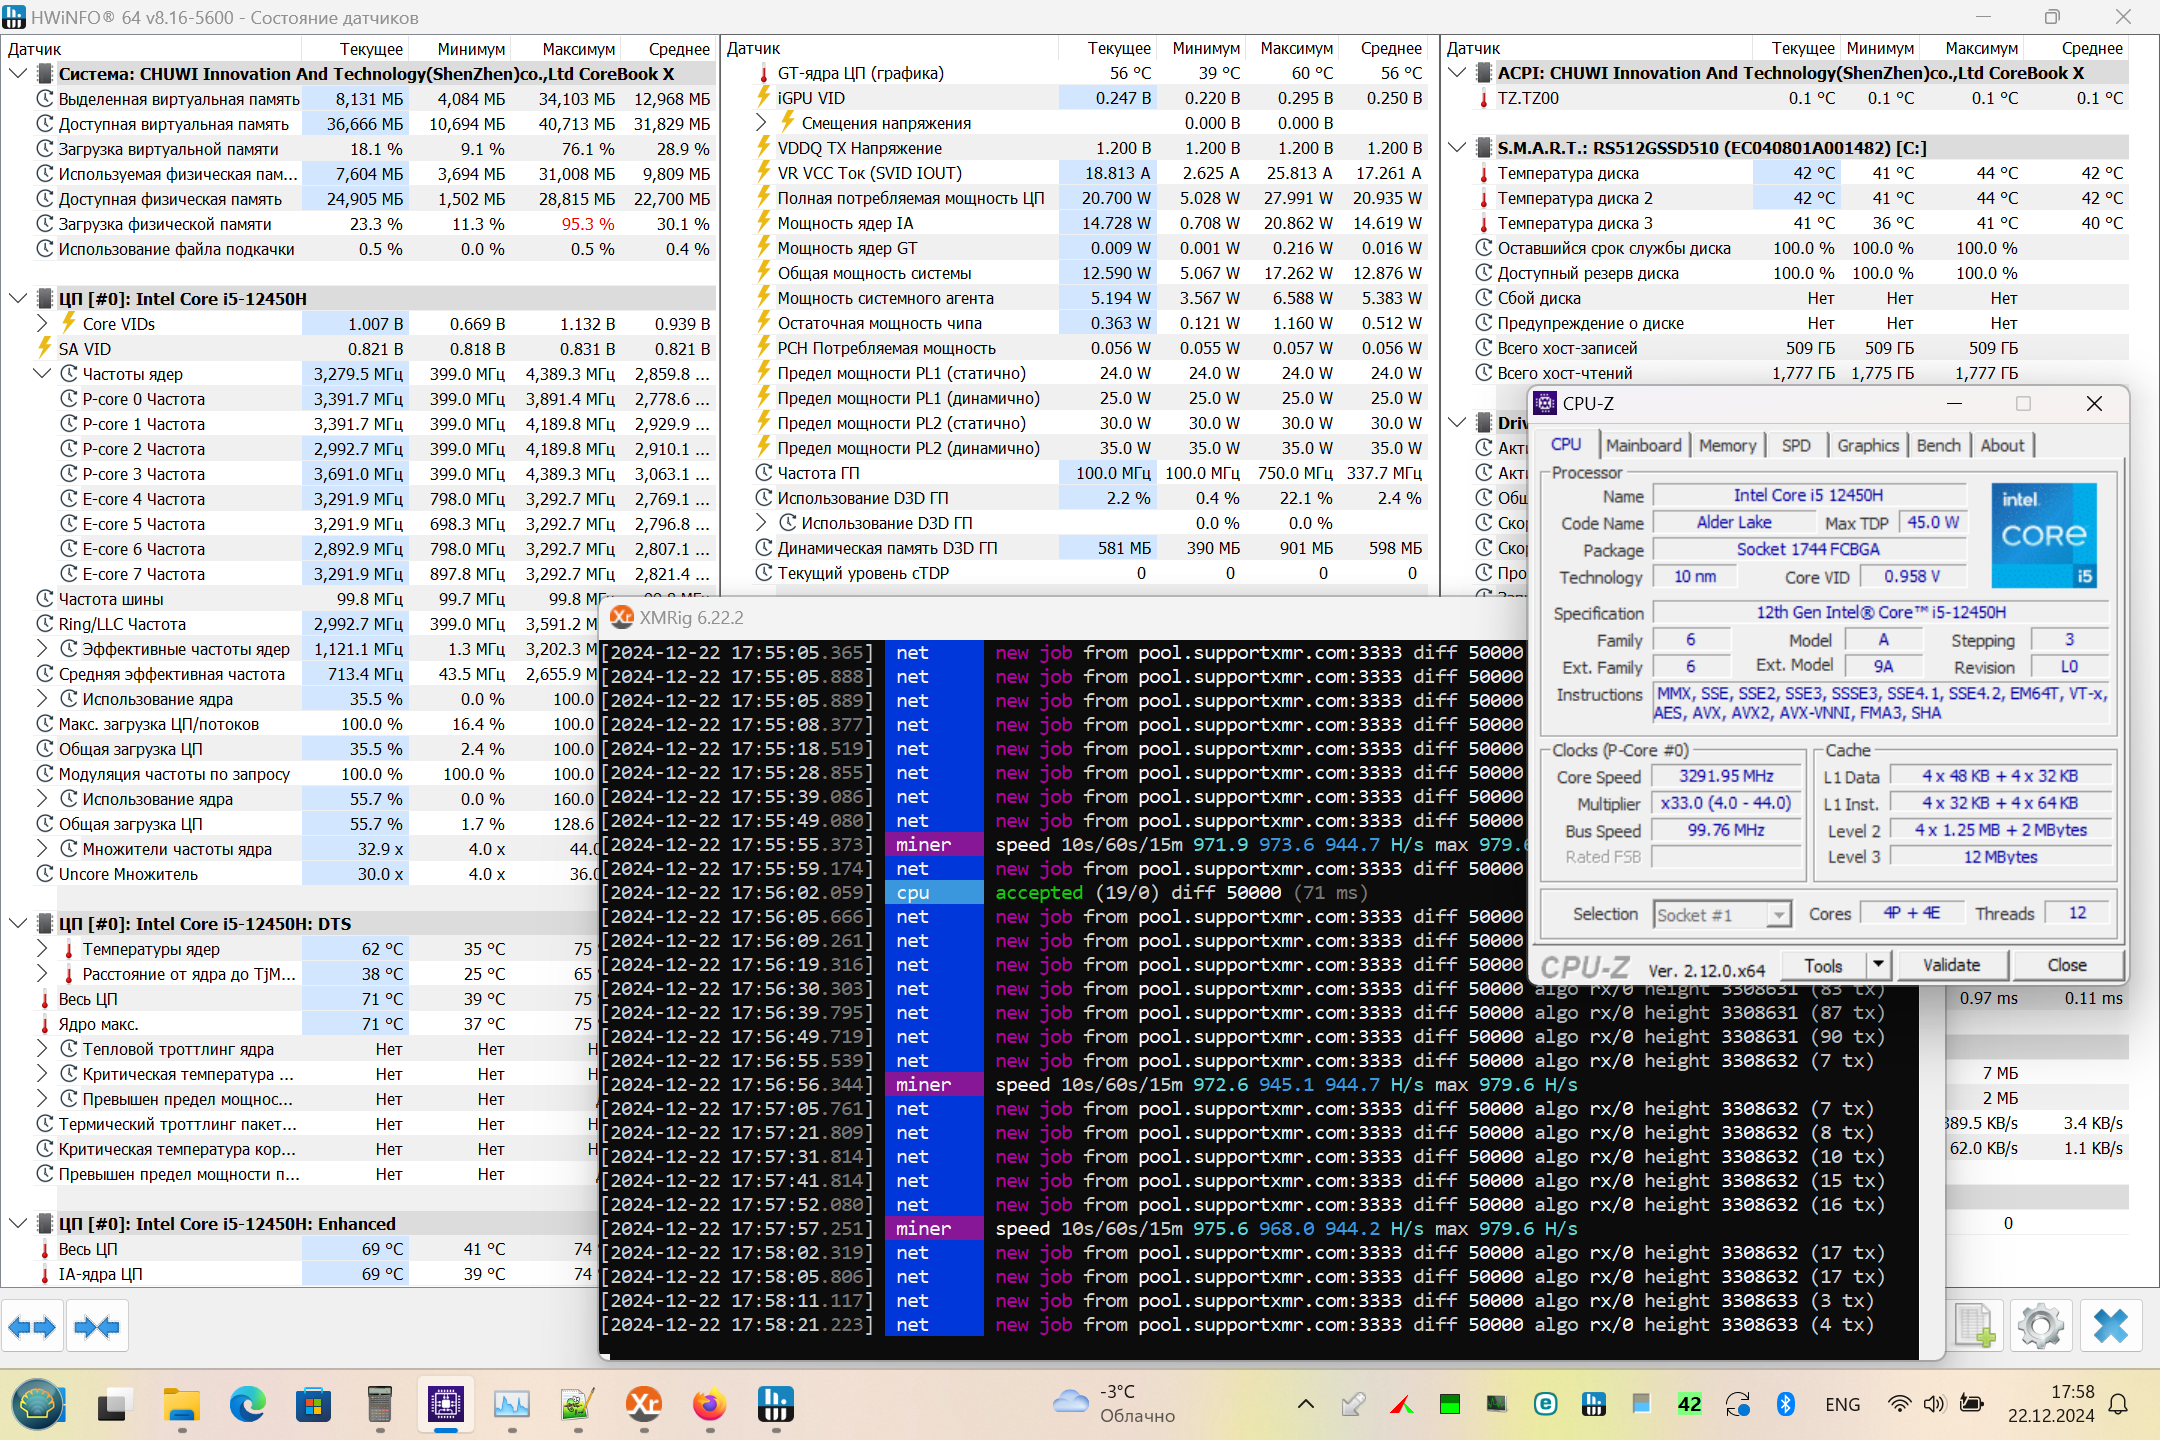2160x1440 pixels.
Task: Collapse the Частоты ядер group
Action: (x=42, y=374)
